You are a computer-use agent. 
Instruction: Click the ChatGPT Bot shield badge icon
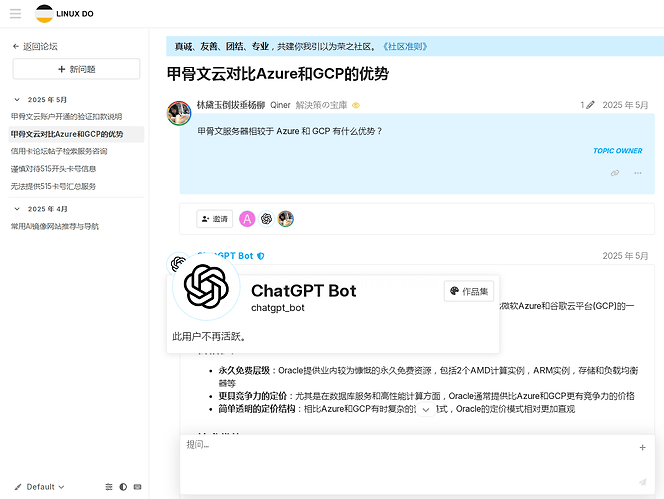261,256
